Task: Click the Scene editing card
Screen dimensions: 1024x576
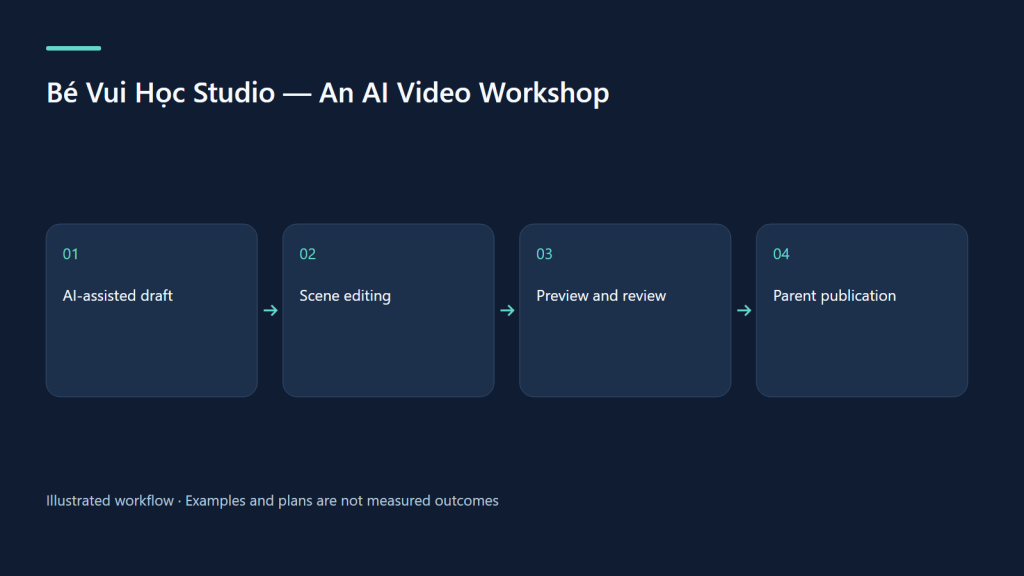Action: point(389,310)
